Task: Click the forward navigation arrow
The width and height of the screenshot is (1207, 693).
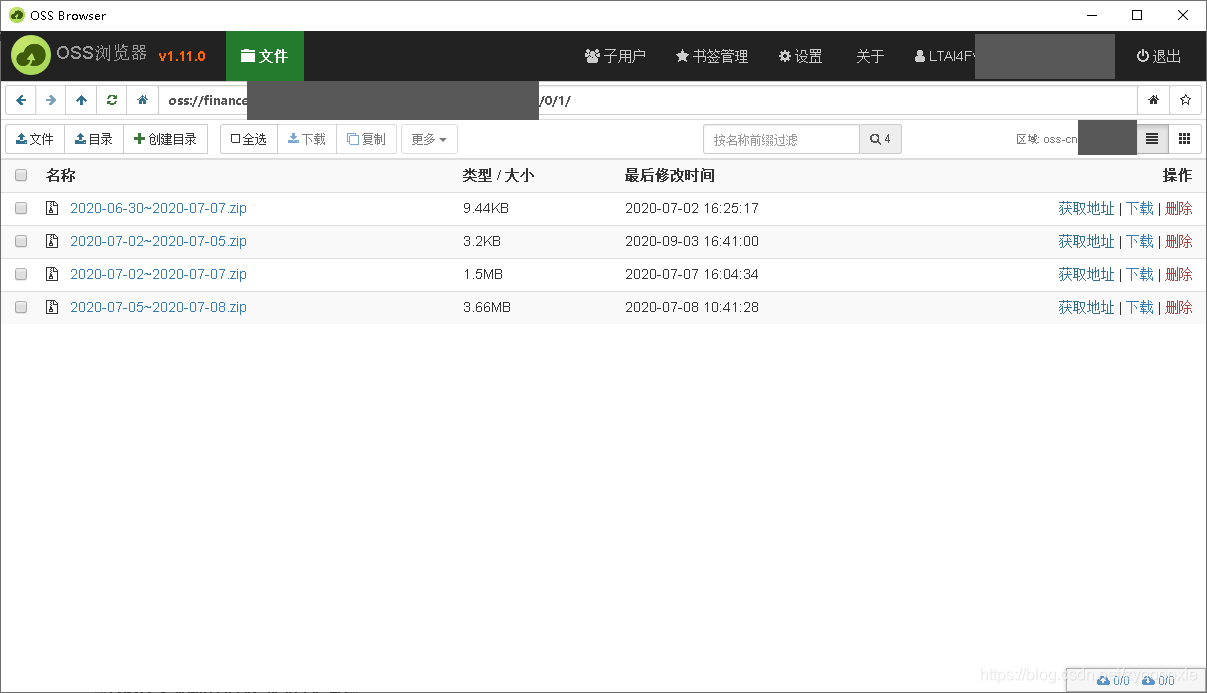Action: (x=50, y=100)
